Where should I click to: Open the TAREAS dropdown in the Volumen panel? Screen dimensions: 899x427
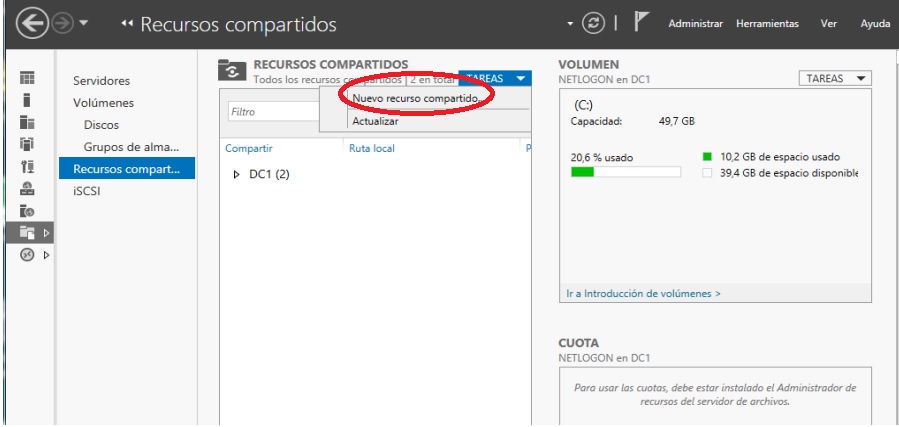tap(835, 79)
